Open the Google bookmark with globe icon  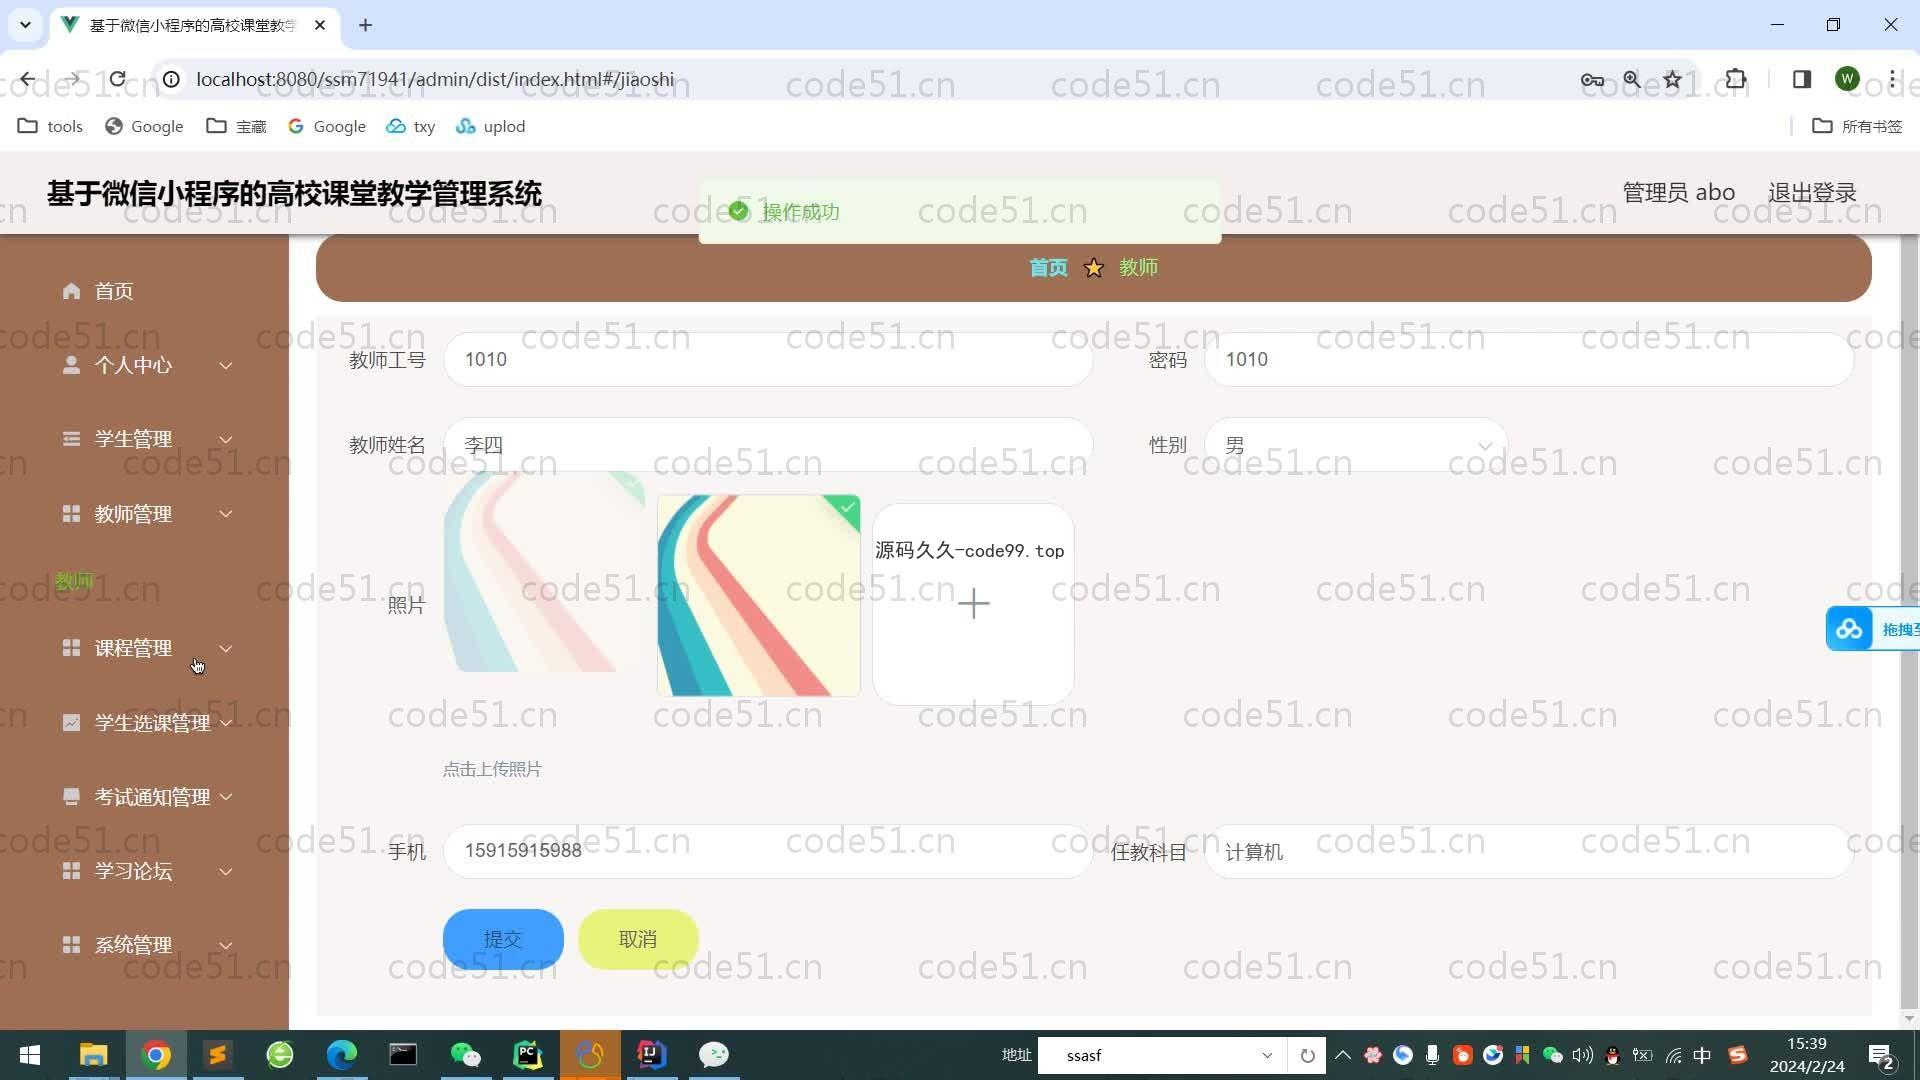pos(144,126)
